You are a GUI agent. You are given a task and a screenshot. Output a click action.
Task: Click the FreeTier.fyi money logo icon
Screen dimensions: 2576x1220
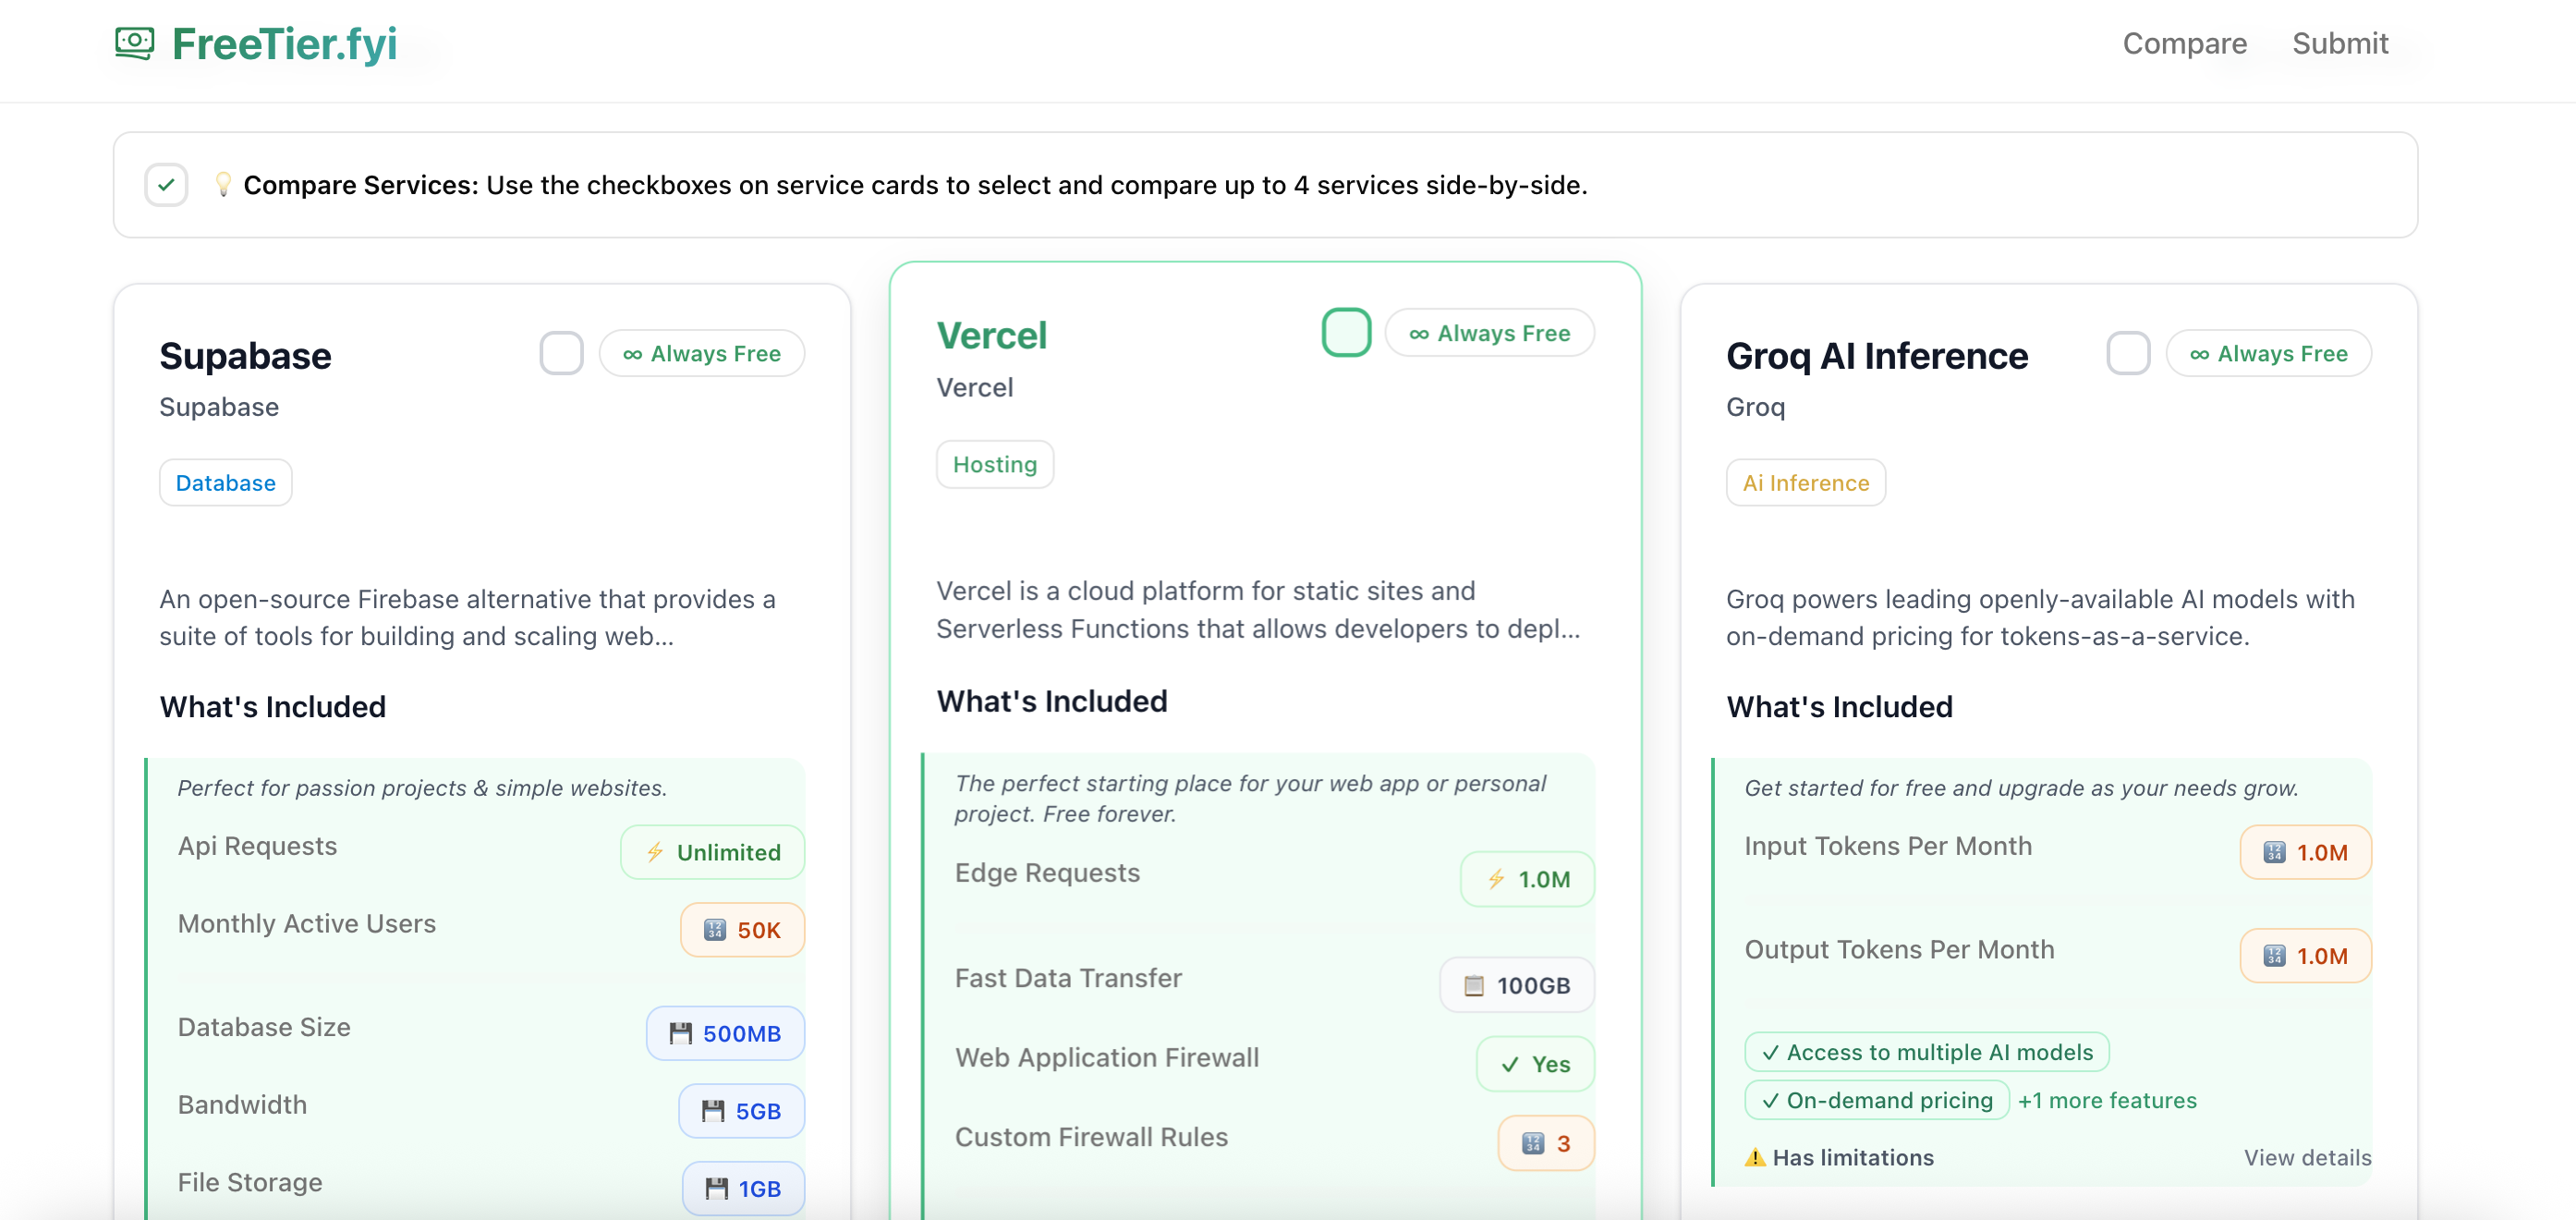pos(134,43)
